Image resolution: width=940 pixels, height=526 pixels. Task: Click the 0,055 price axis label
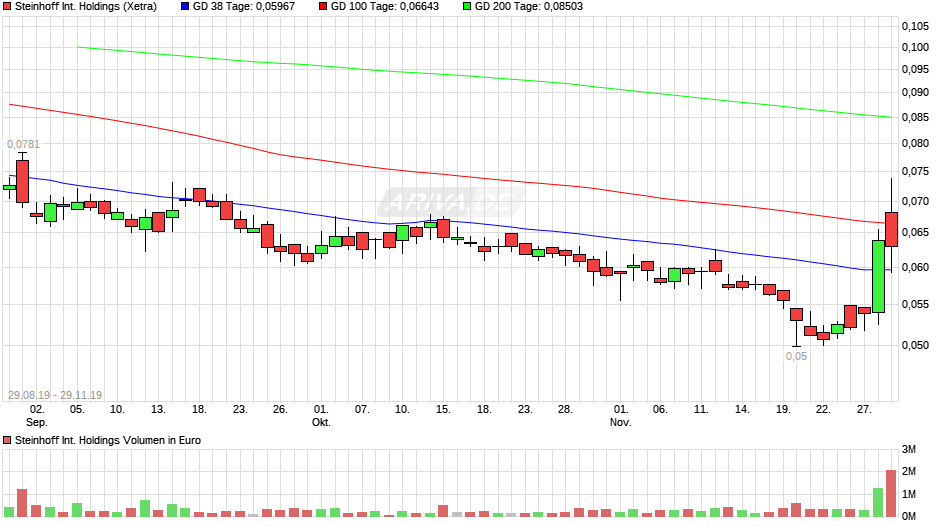(x=915, y=304)
